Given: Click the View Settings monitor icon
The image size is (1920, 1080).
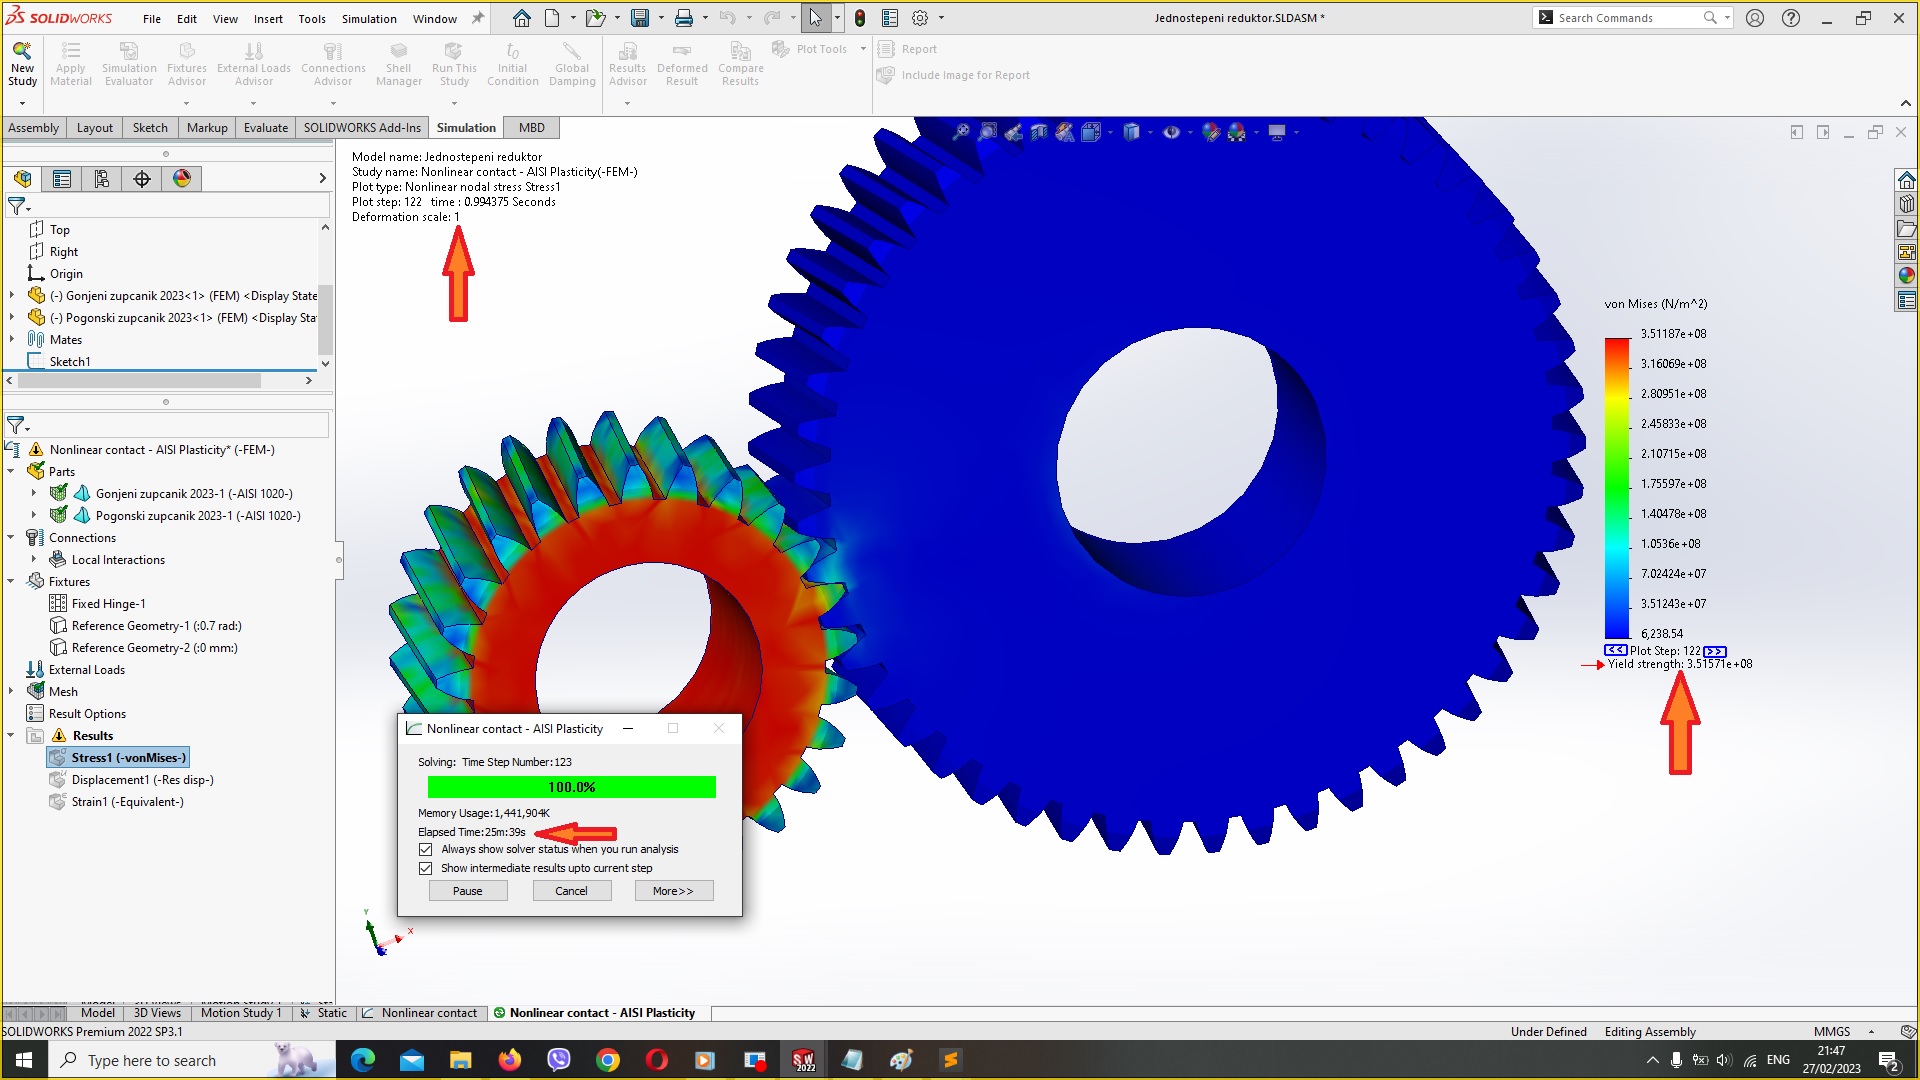Looking at the screenshot, I should (x=1277, y=132).
